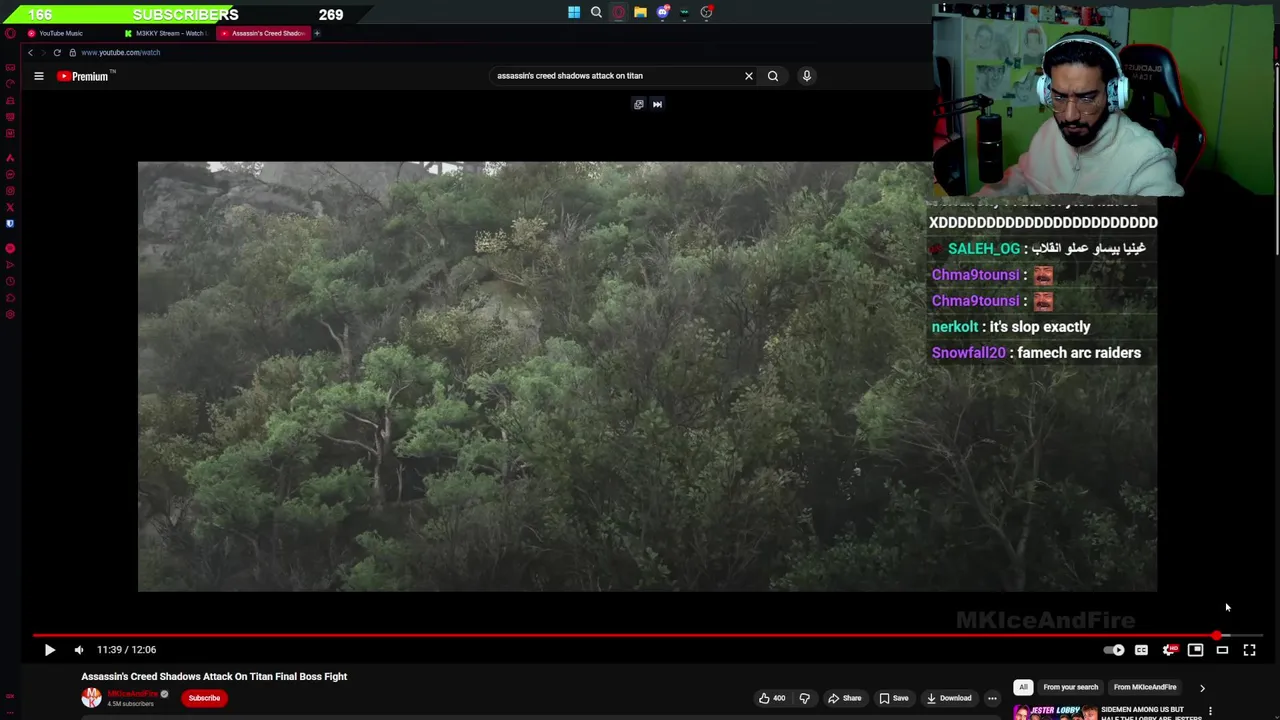Viewport: 1280px width, 720px height.
Task: Click nerkolt username in chat overlay
Action: coord(955,327)
